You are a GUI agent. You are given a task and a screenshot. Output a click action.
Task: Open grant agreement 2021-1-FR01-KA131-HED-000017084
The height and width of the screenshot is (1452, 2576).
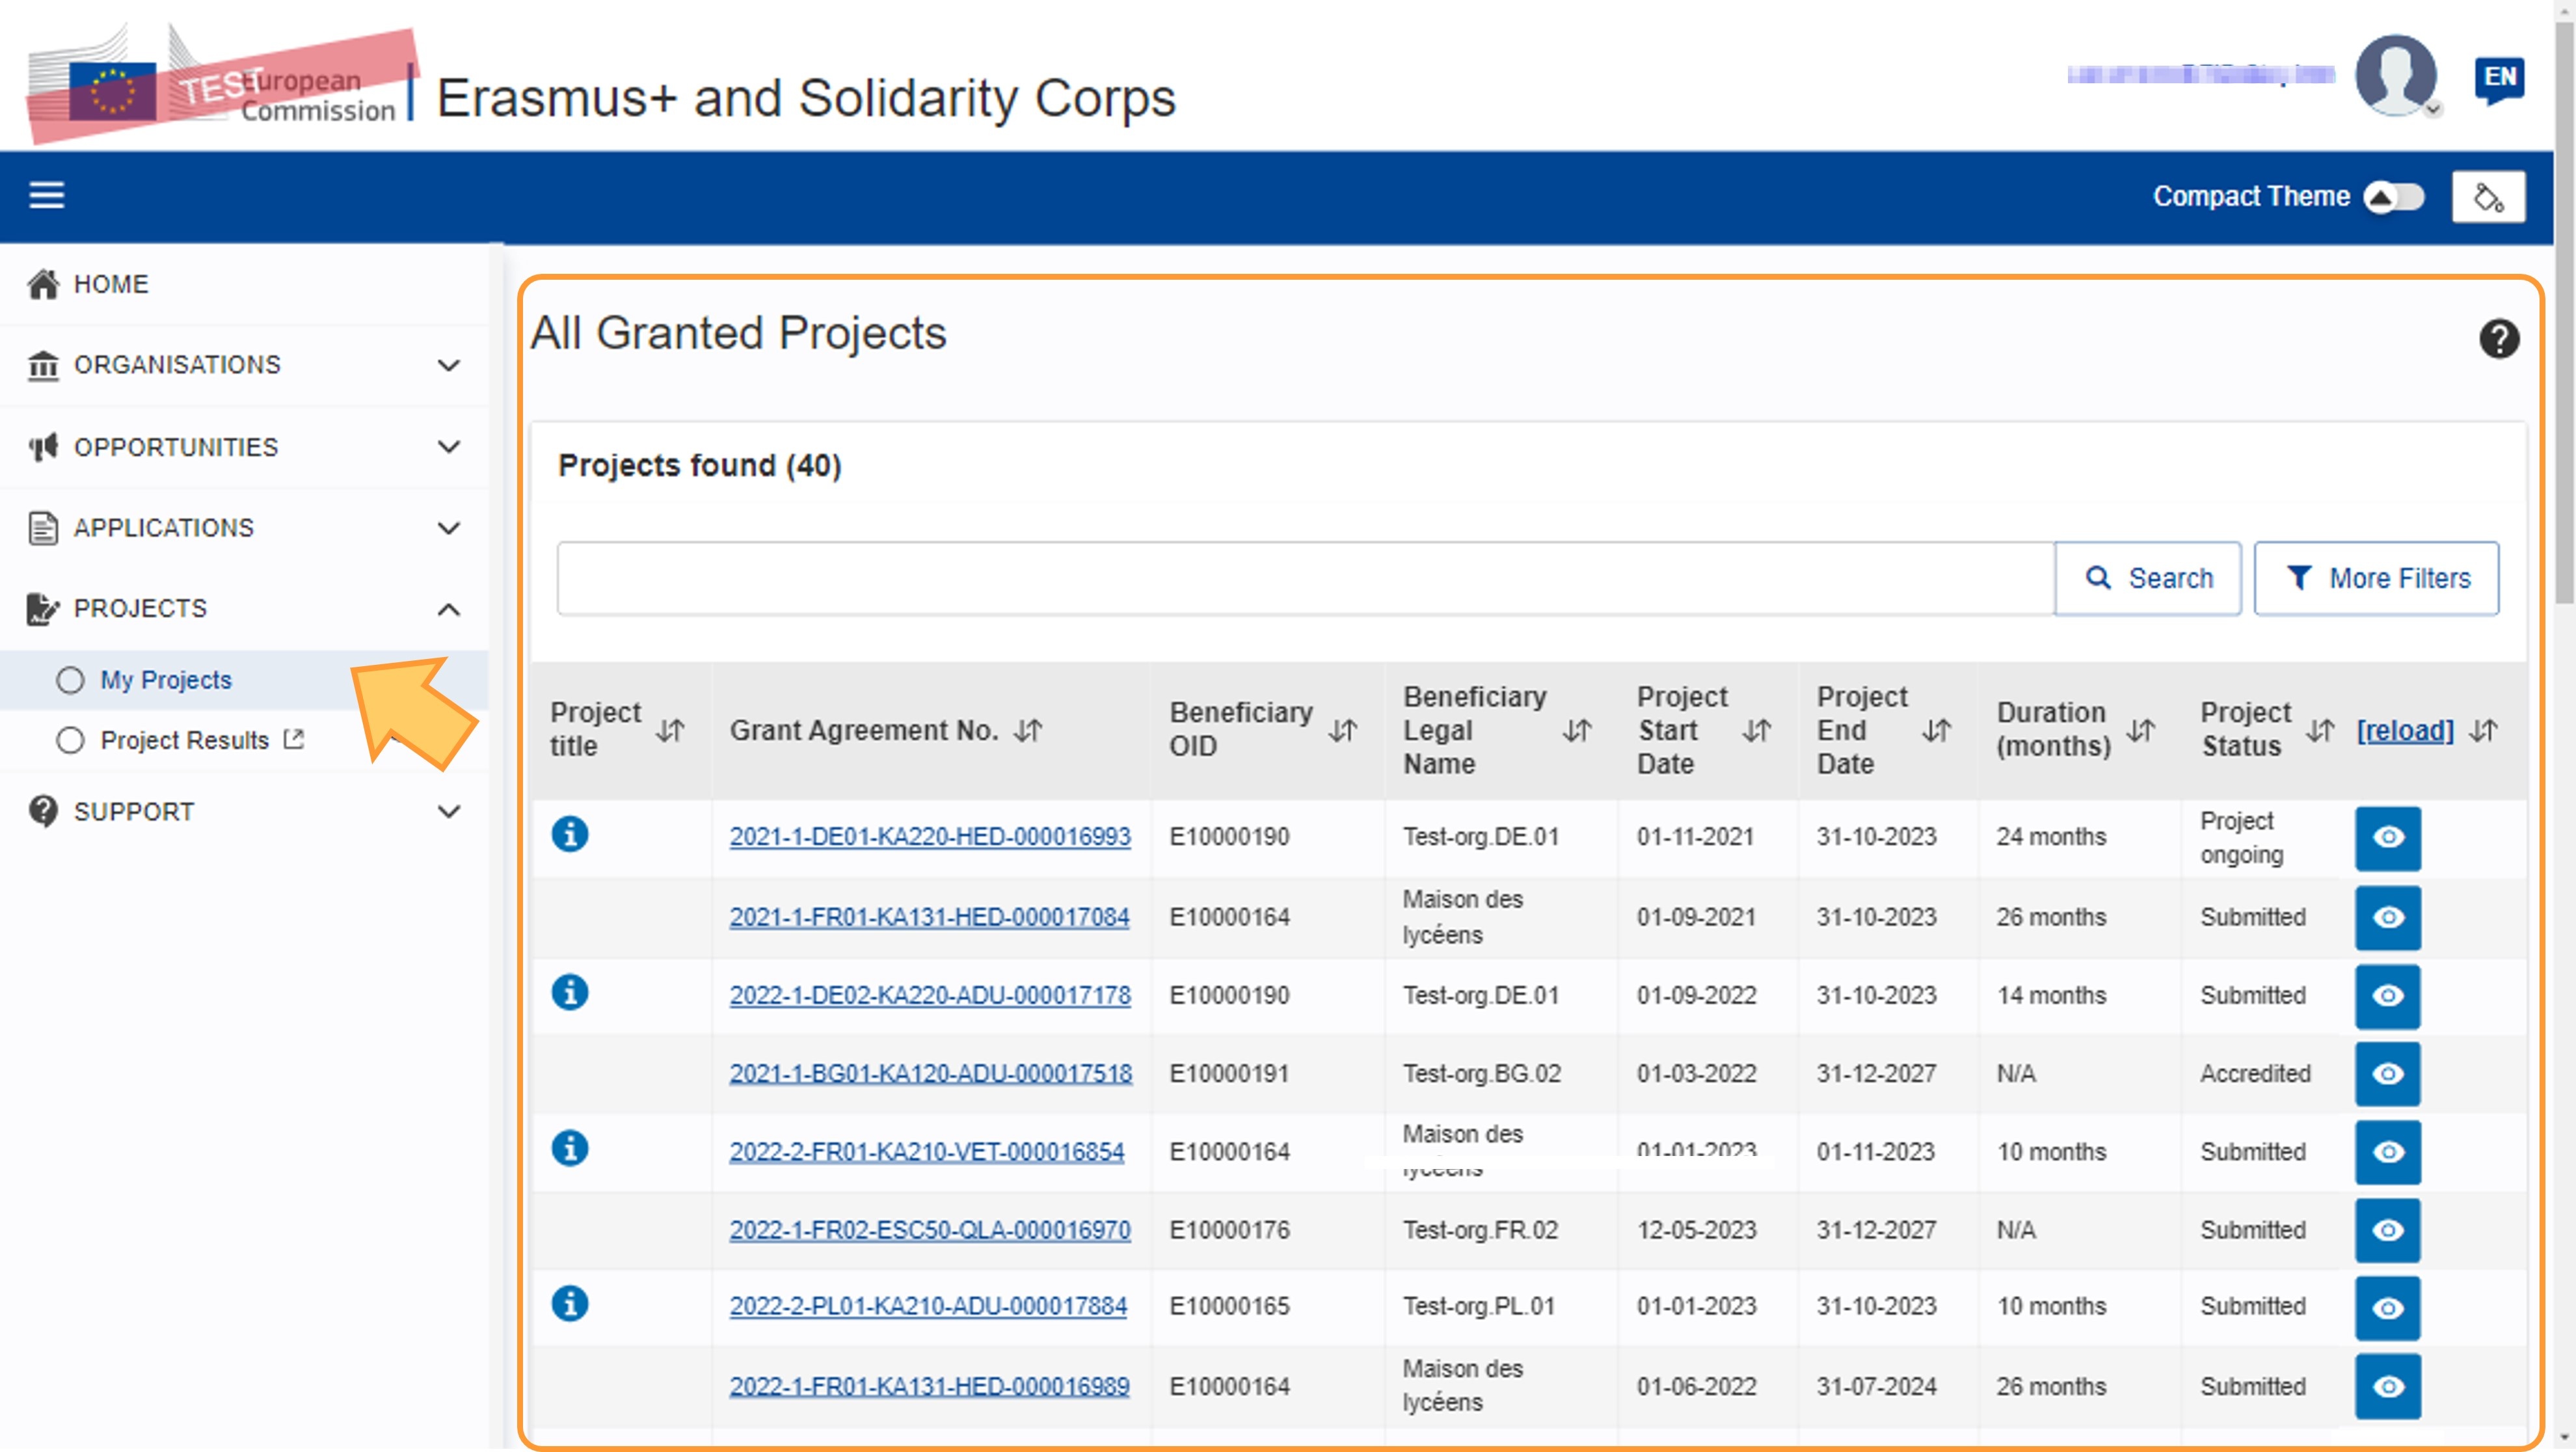click(929, 916)
